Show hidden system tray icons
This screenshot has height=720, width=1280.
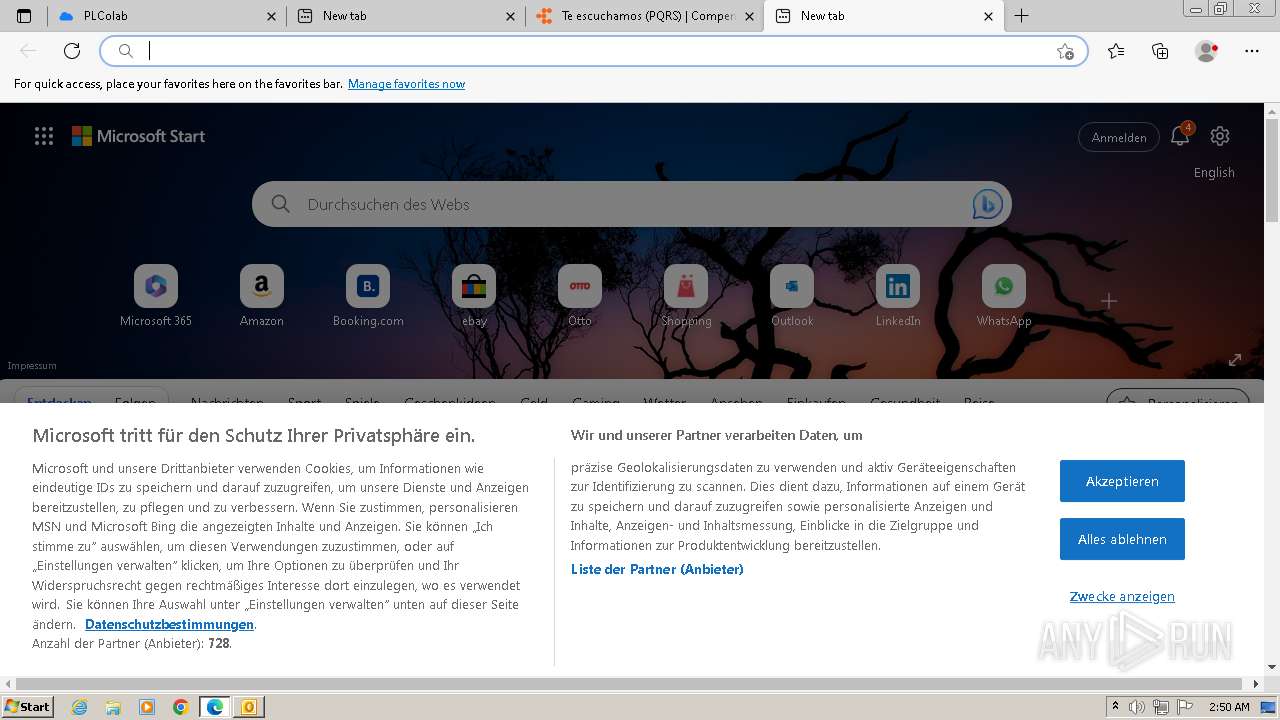pos(1116,707)
